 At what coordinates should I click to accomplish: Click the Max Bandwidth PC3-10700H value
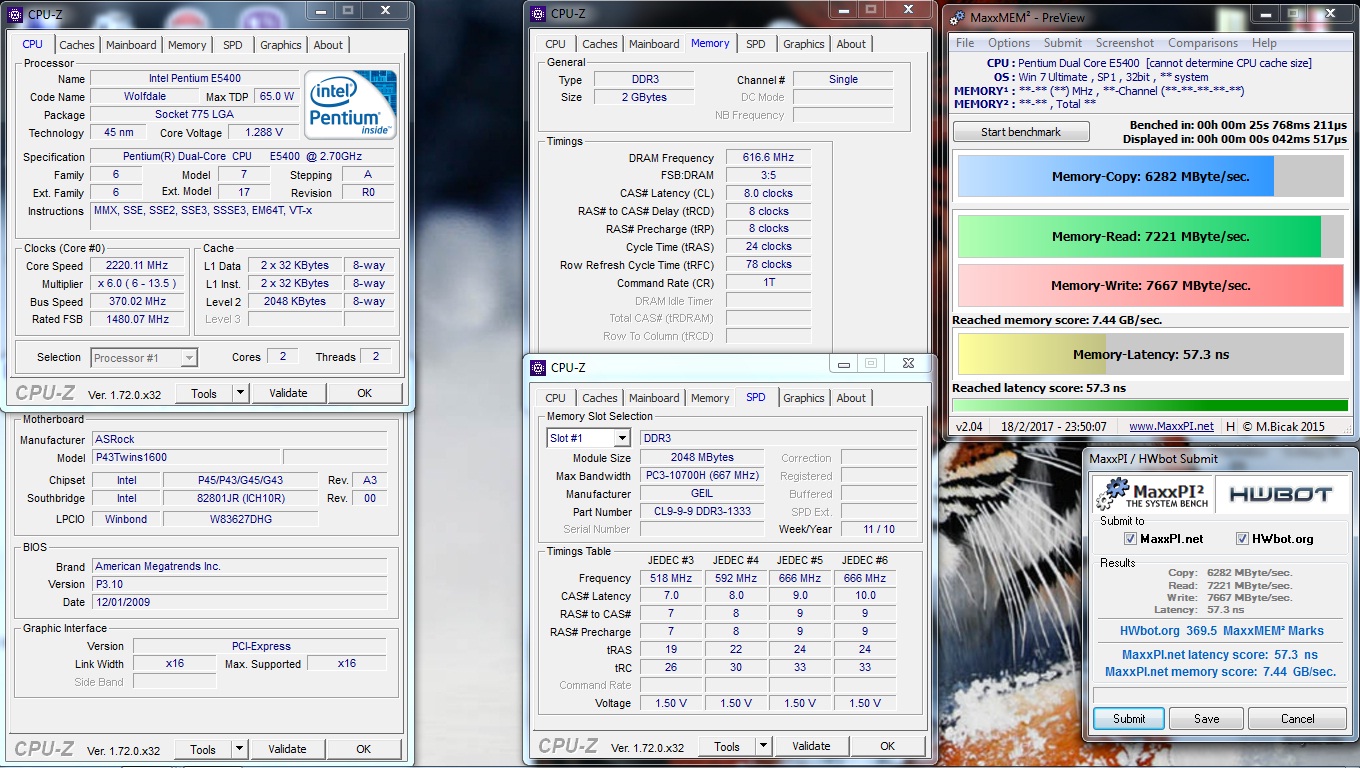(700, 476)
